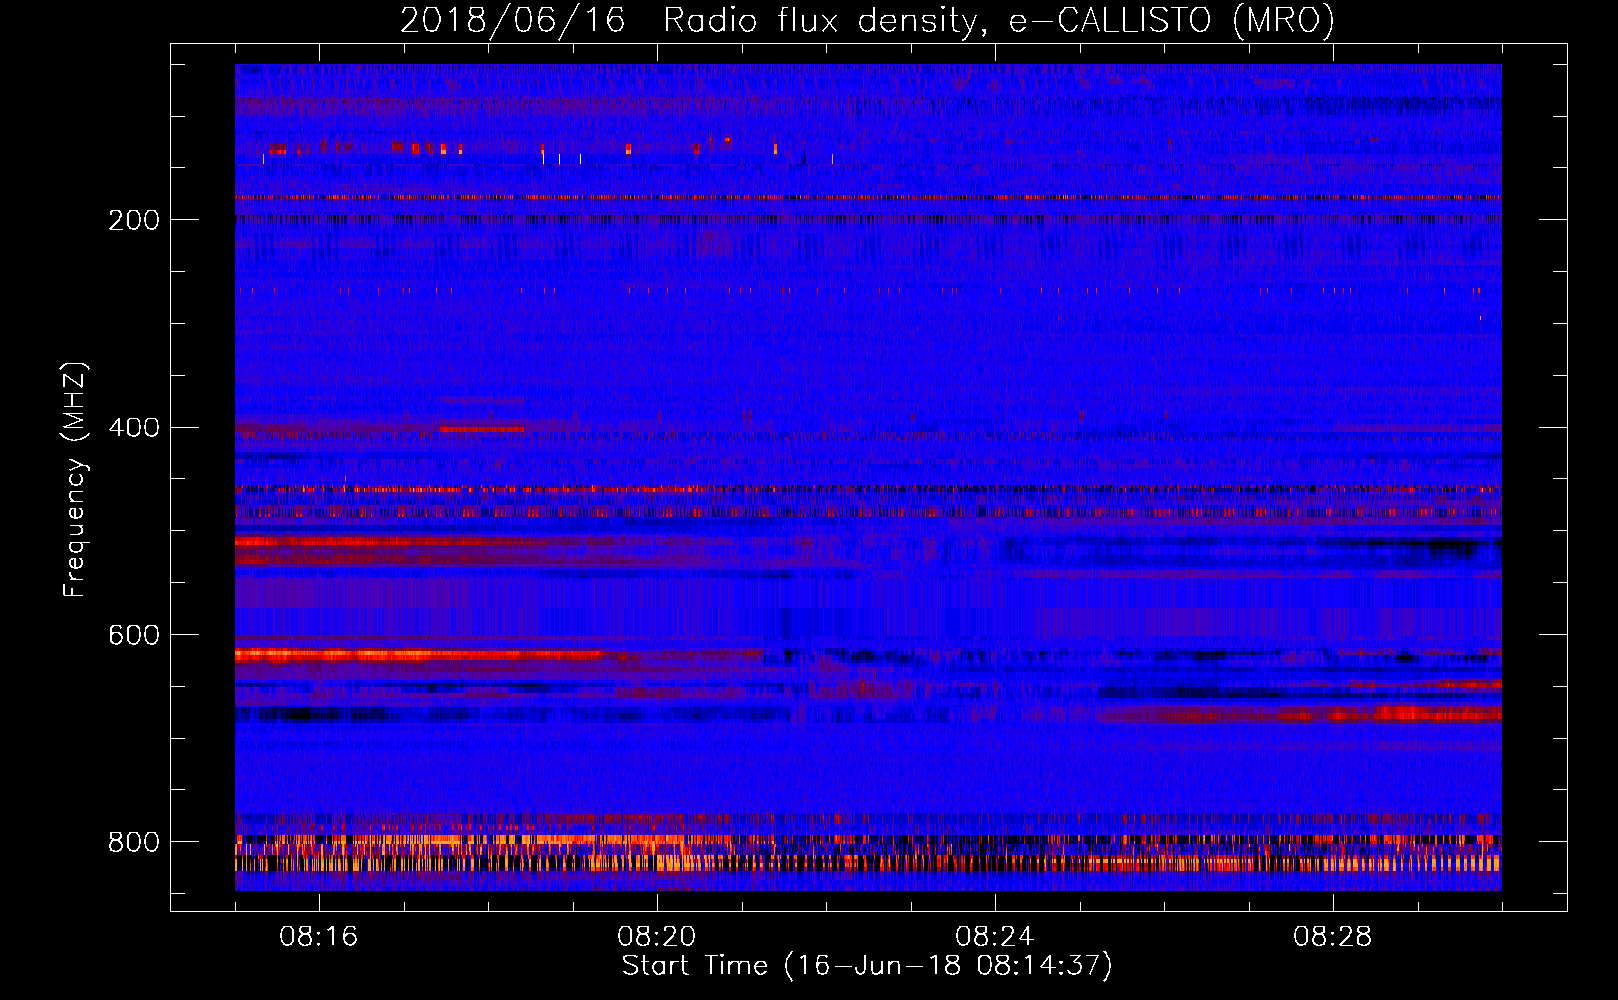The width and height of the screenshot is (1618, 1000).
Task: Click the '200' frequency tick label
Action: (134, 220)
